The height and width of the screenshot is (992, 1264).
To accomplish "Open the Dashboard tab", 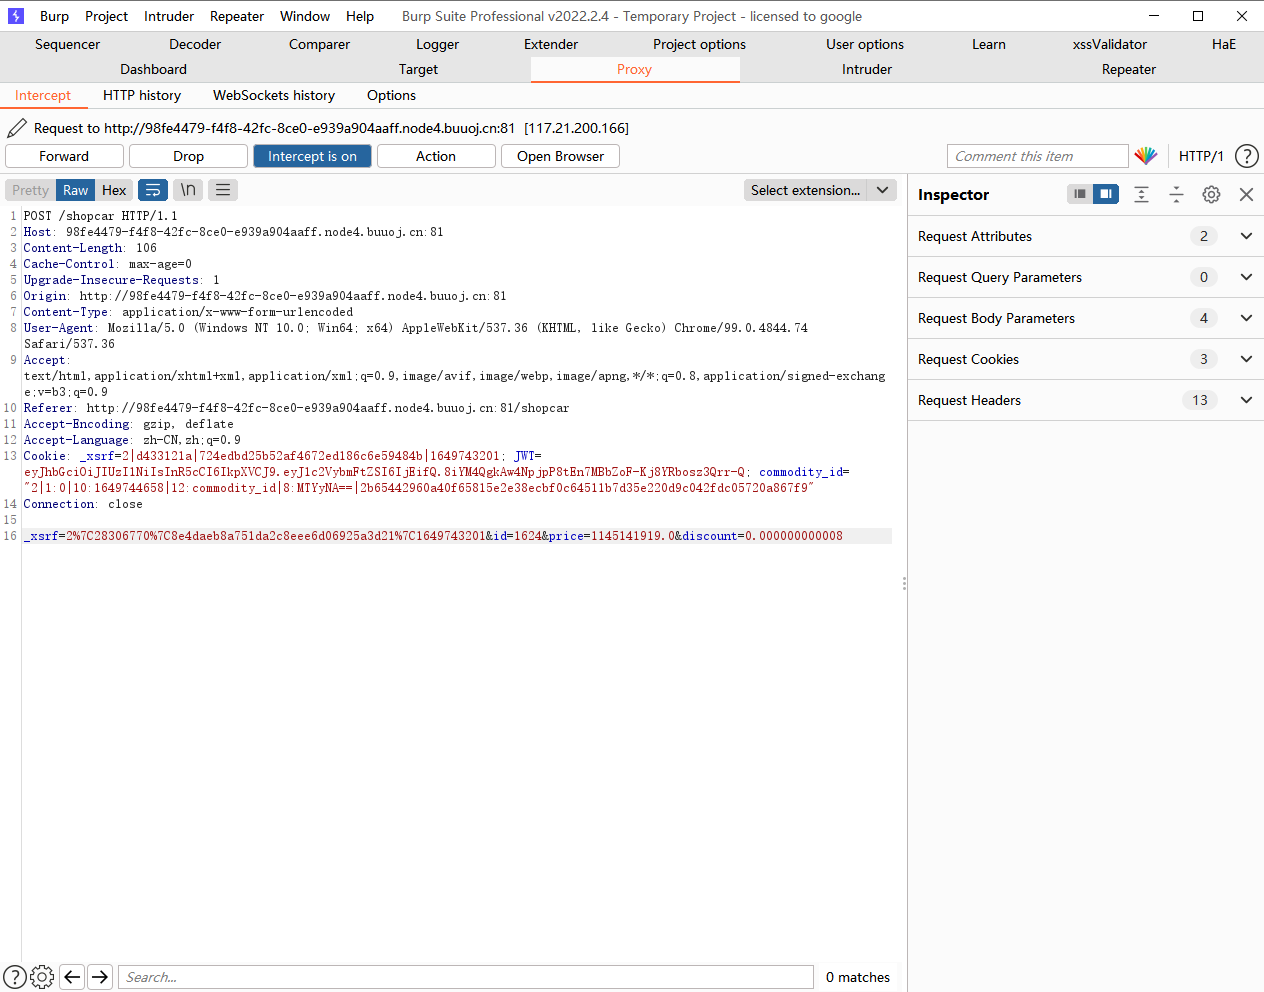I will (x=153, y=69).
